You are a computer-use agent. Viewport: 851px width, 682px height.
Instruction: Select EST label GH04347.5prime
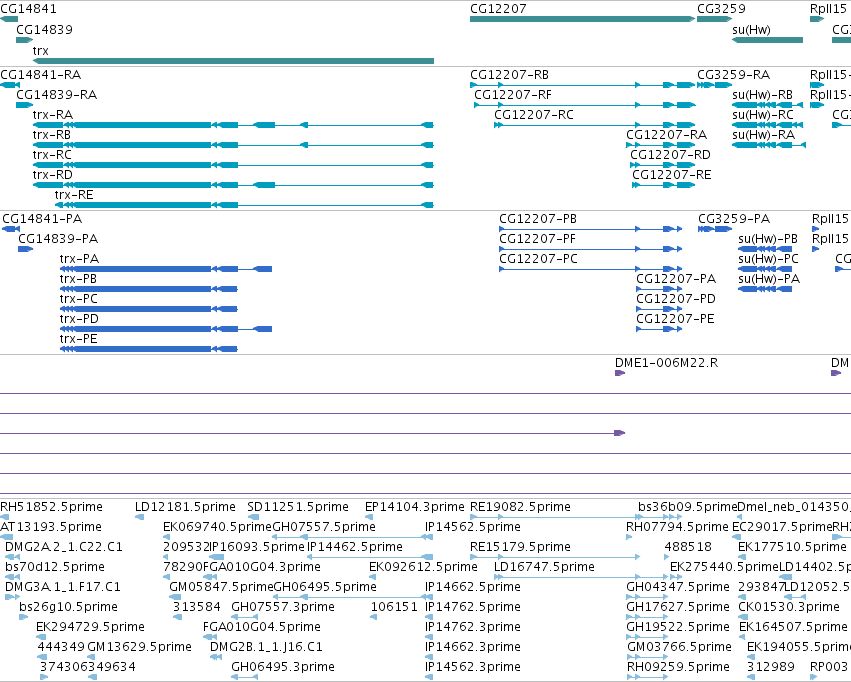[678, 587]
